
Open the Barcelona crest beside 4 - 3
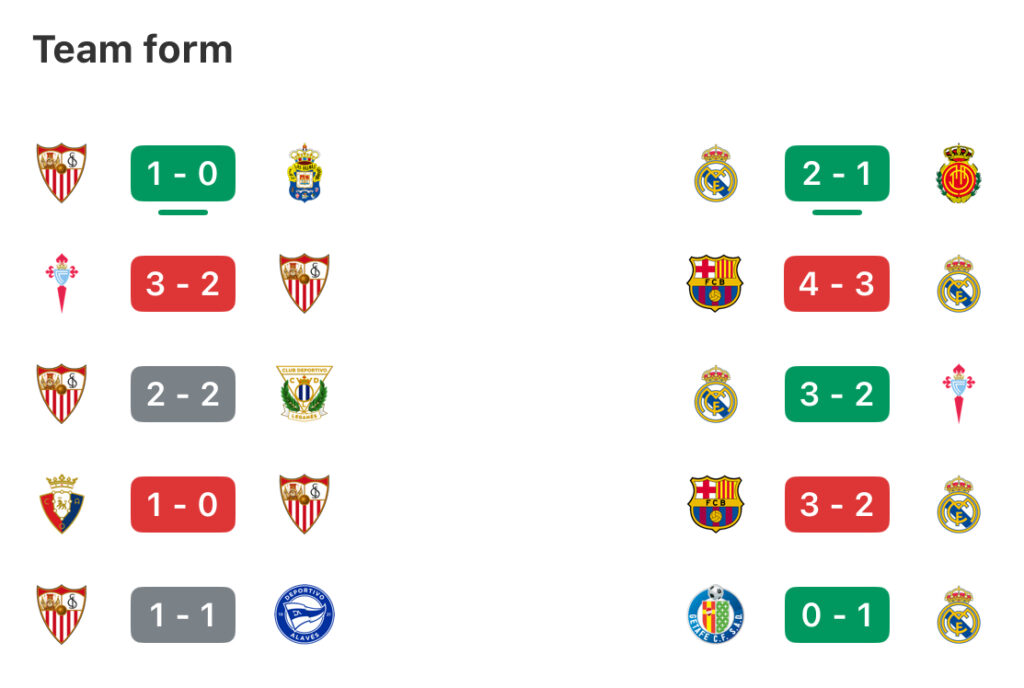716,283
